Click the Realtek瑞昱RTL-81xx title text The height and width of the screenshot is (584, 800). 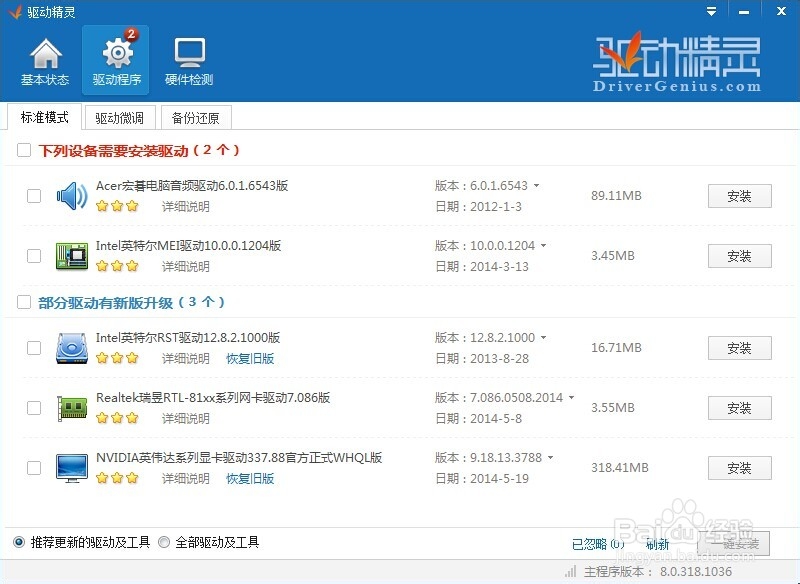(x=213, y=398)
